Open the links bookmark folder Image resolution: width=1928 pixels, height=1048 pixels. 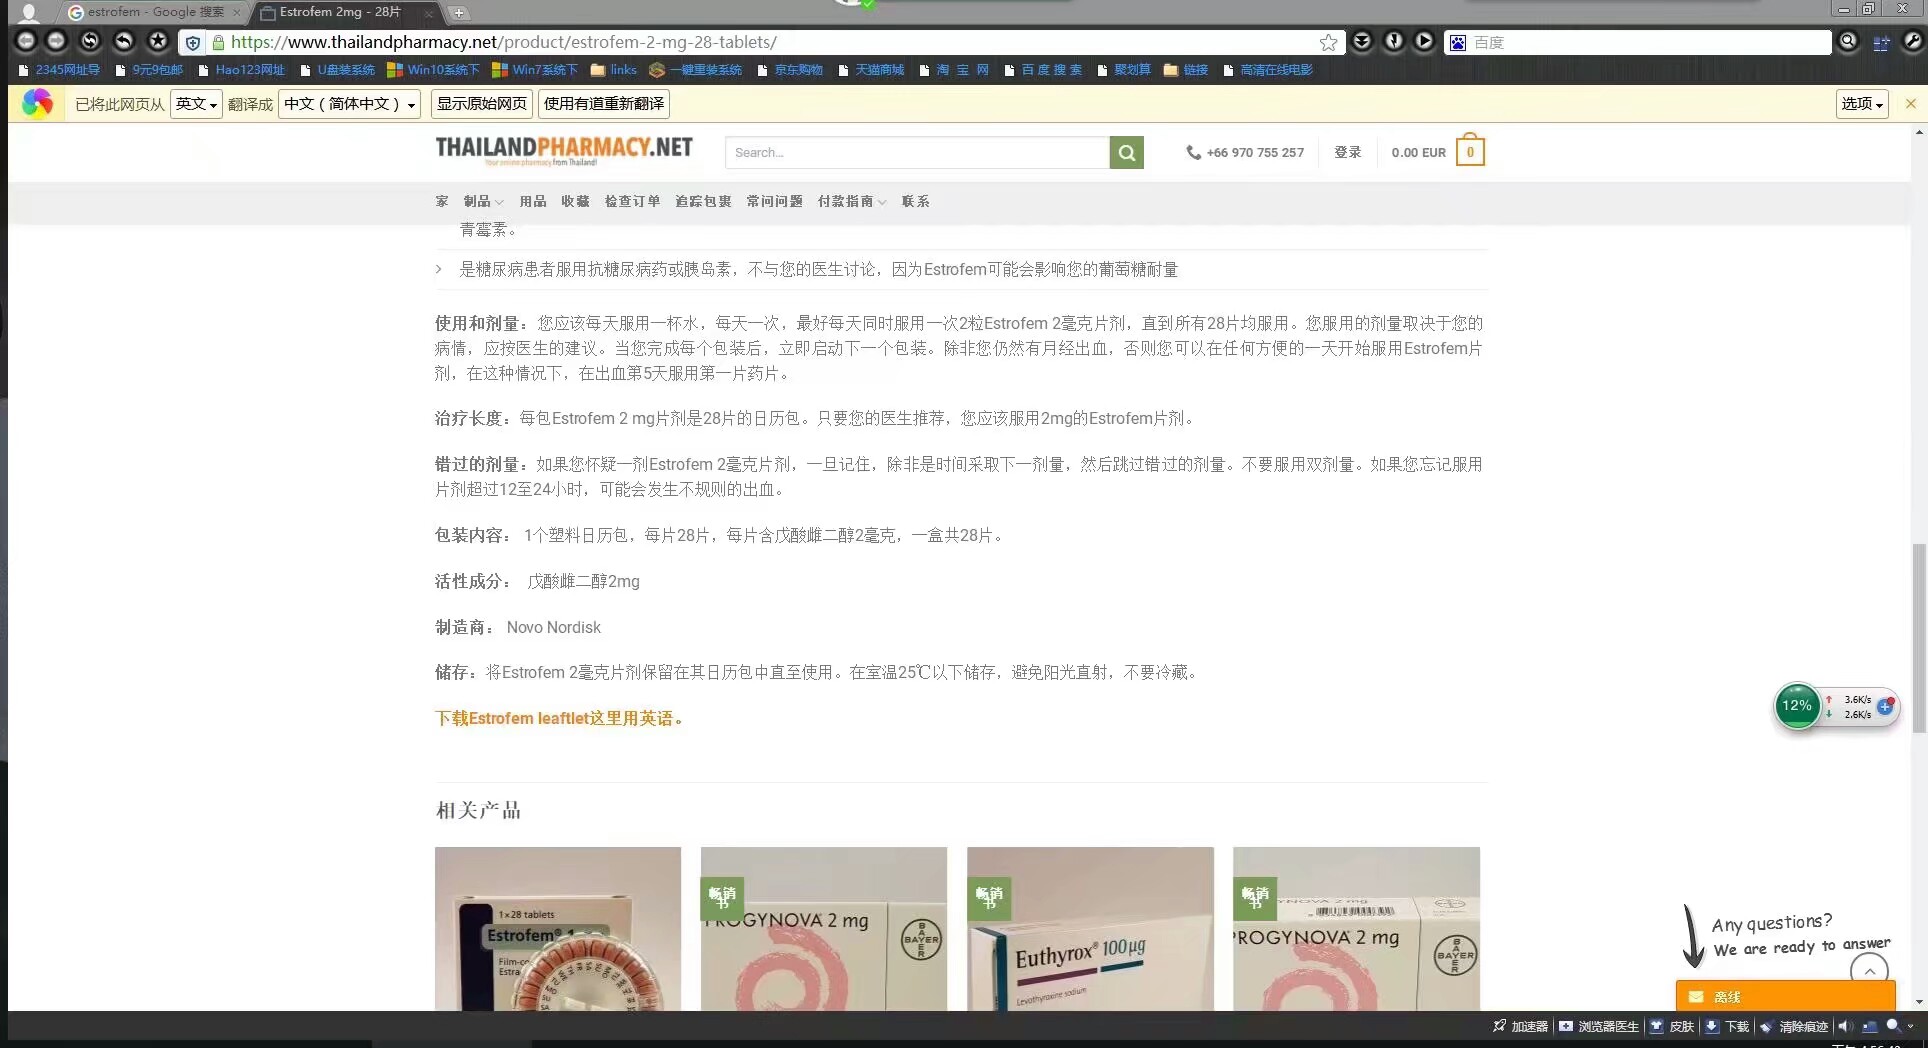click(614, 70)
